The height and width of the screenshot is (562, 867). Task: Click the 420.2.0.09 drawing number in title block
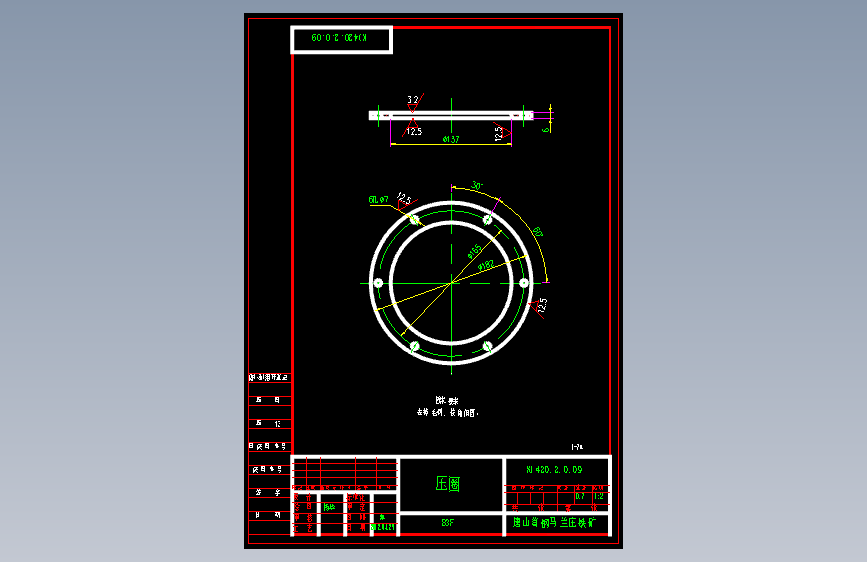coord(554,470)
